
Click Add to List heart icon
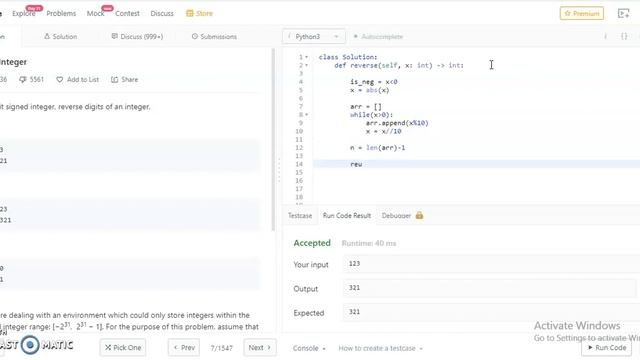point(60,79)
